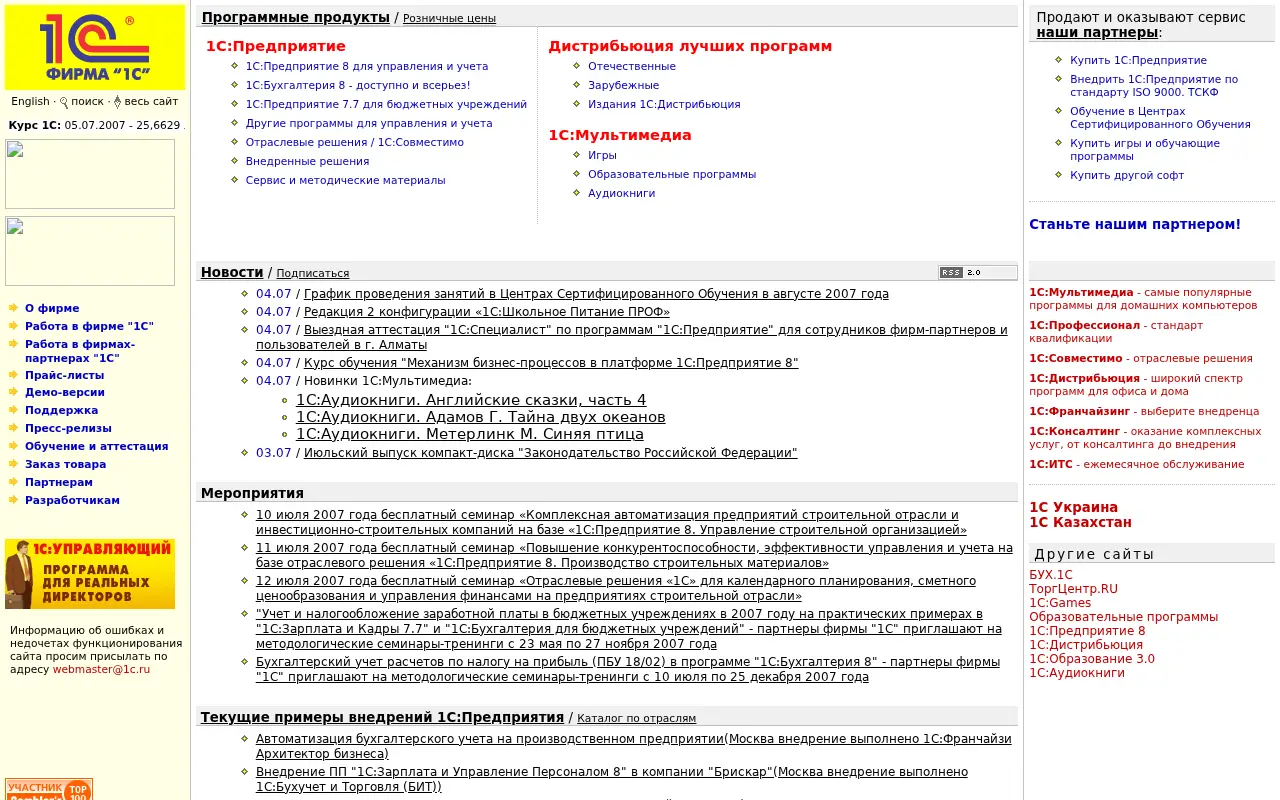Go to 1С Украина site

pyautogui.click(x=1074, y=507)
